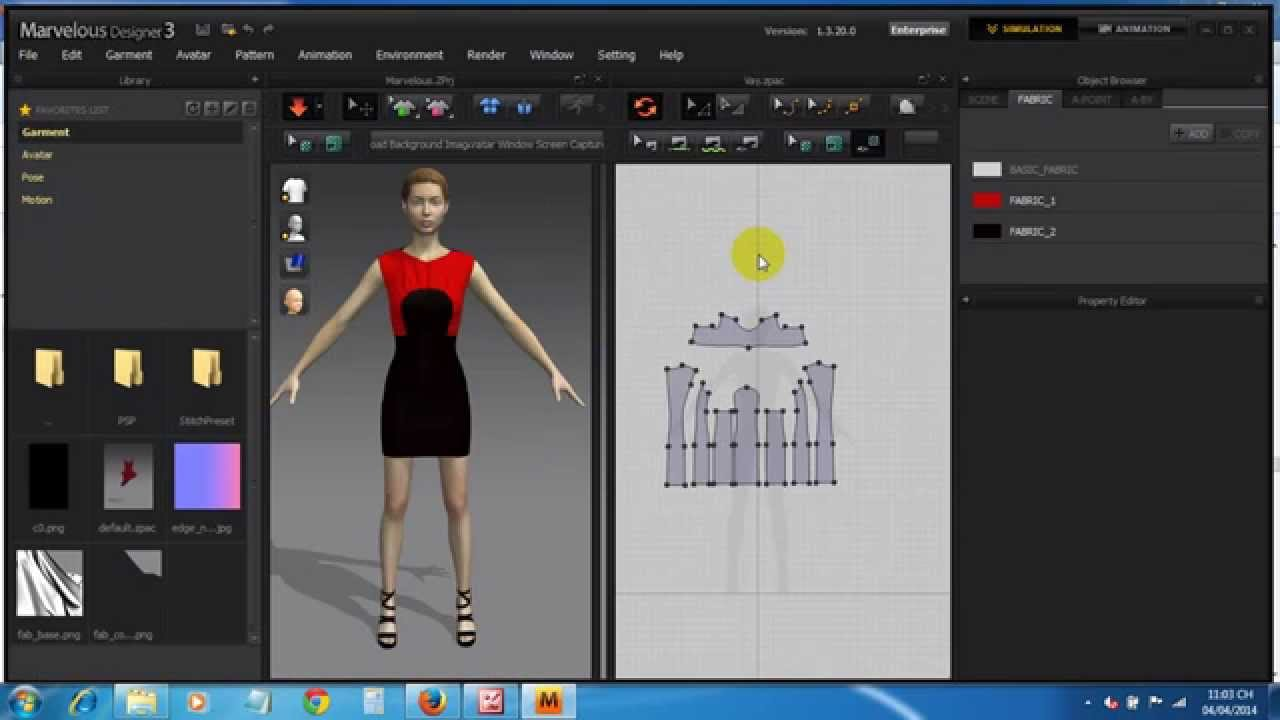The height and width of the screenshot is (720, 1280).
Task: Toggle ANIMATION mode button
Action: (x=1134, y=29)
